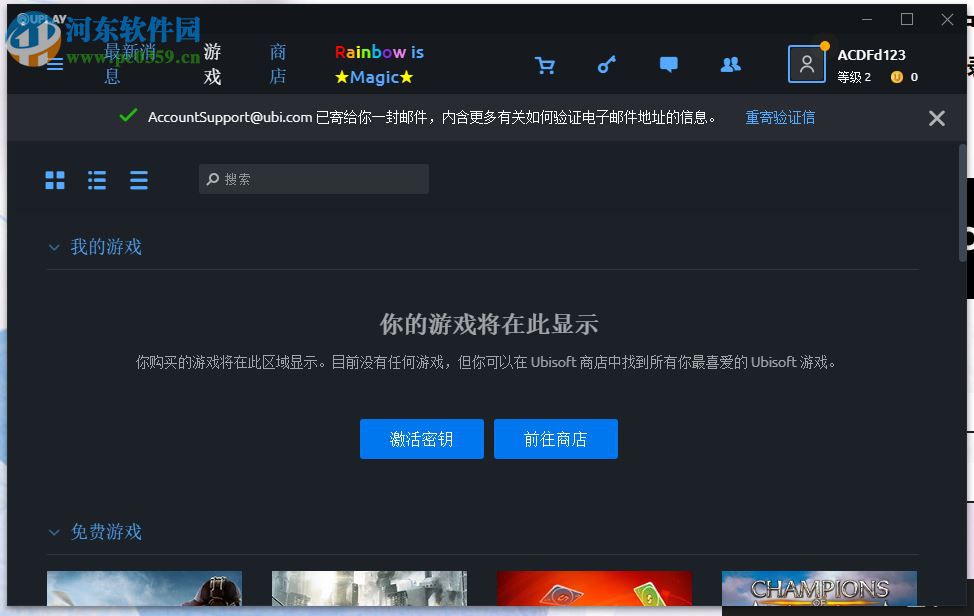Open the chat messages panel
The image size is (974, 616).
point(668,64)
